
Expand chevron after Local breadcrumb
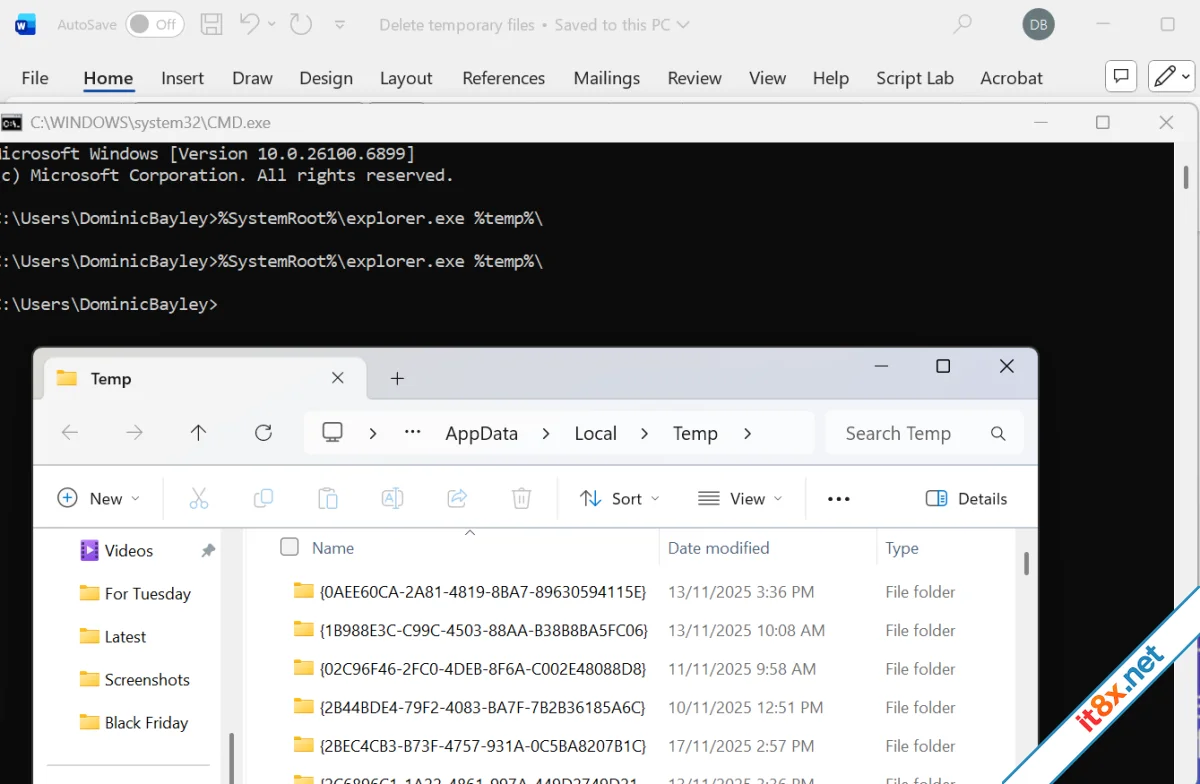(x=644, y=433)
